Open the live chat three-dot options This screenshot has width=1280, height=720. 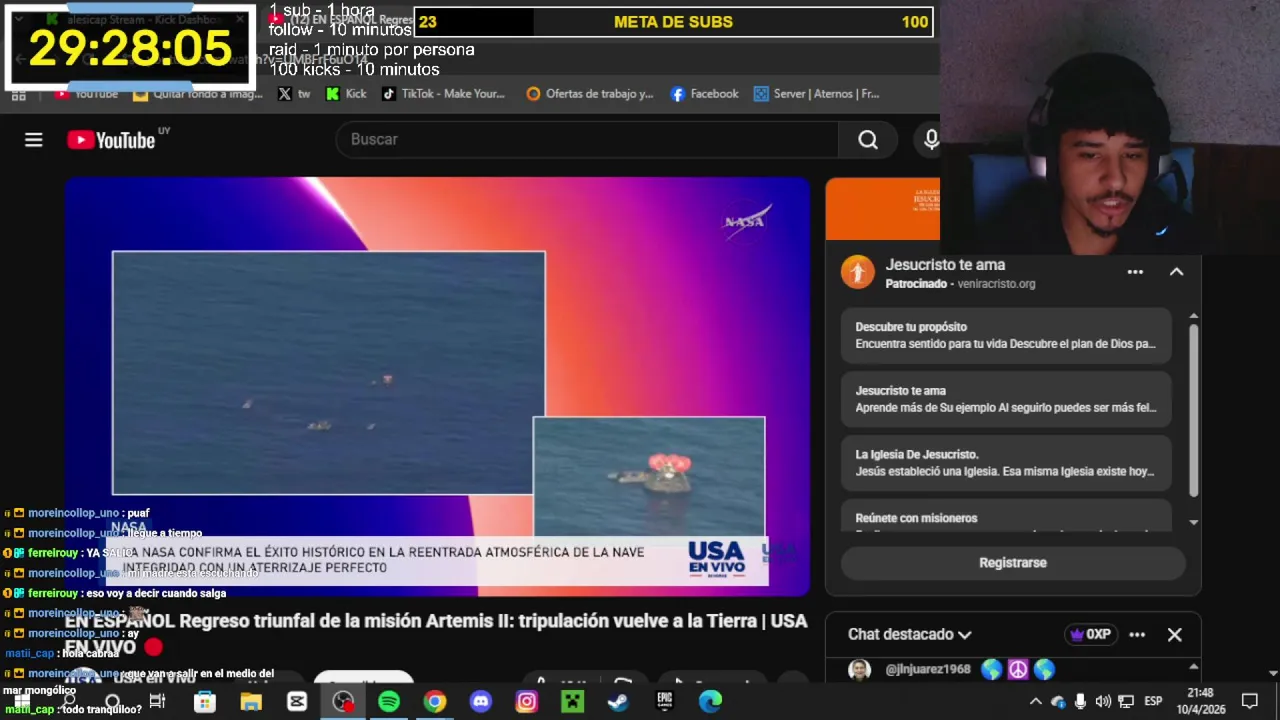[1137, 634]
